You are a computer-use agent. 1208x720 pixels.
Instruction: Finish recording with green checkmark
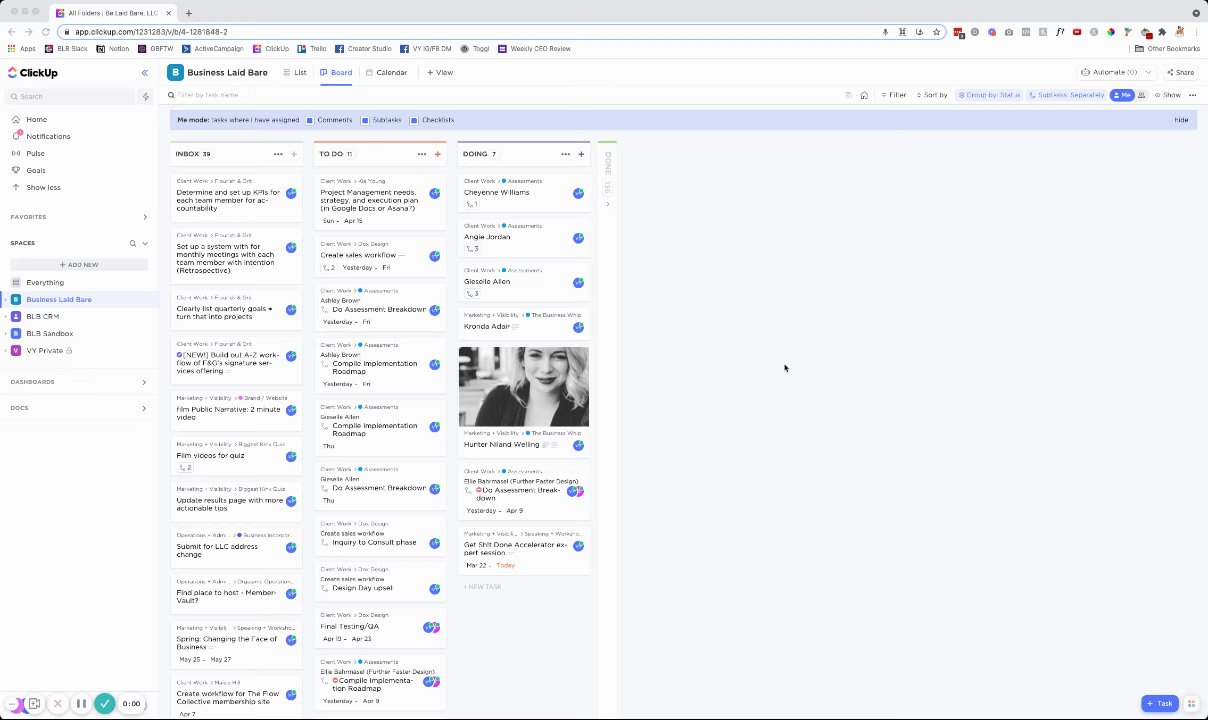tap(105, 704)
